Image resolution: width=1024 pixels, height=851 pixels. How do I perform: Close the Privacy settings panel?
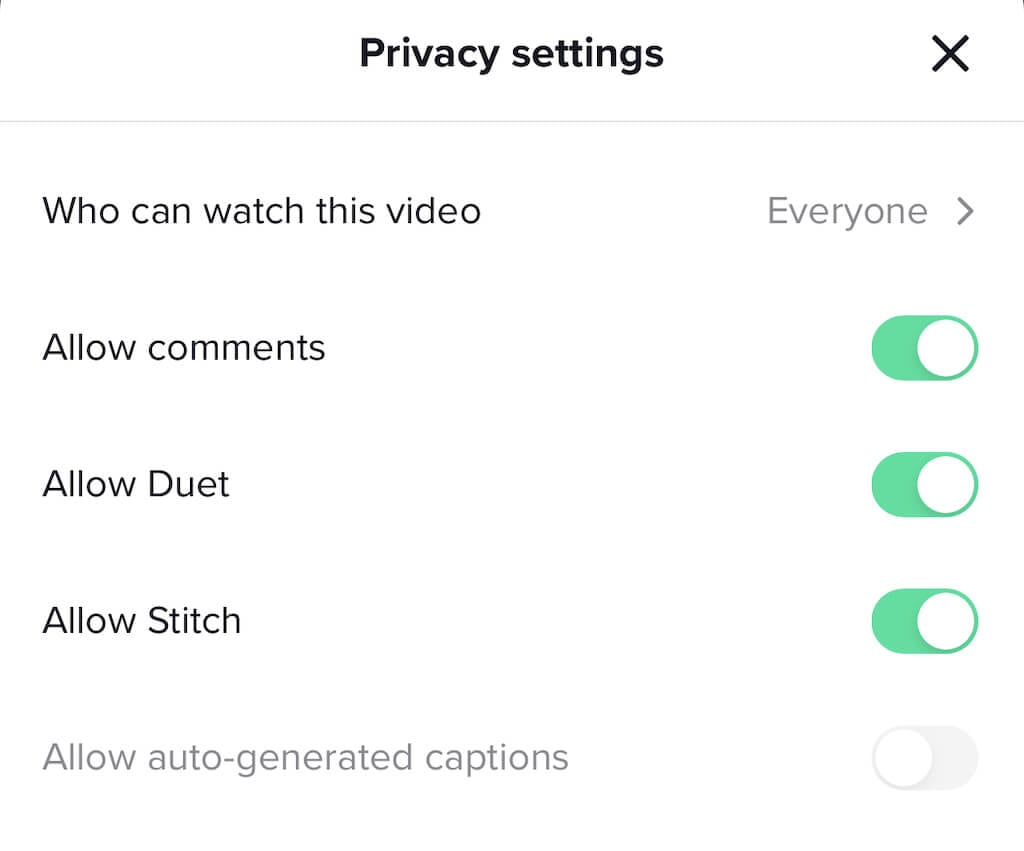(949, 54)
